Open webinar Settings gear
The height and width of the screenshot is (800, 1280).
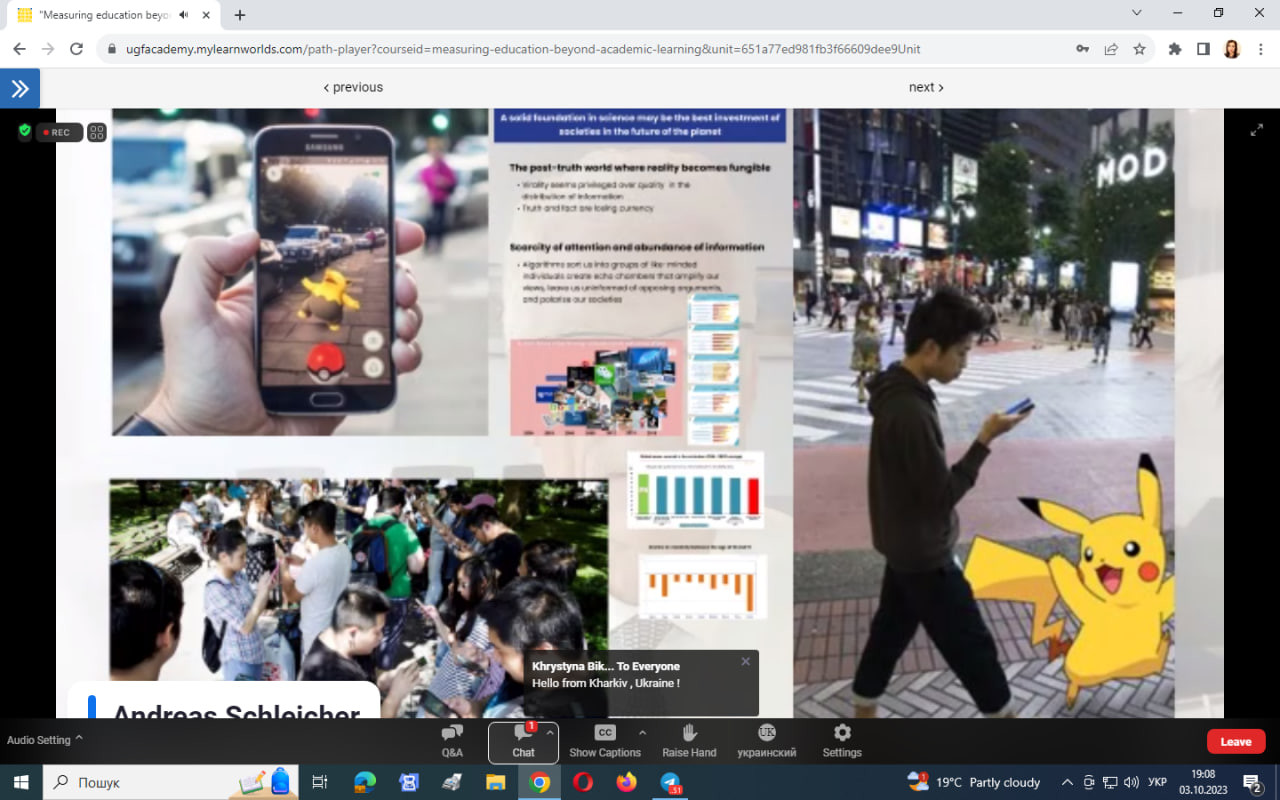tap(842, 741)
